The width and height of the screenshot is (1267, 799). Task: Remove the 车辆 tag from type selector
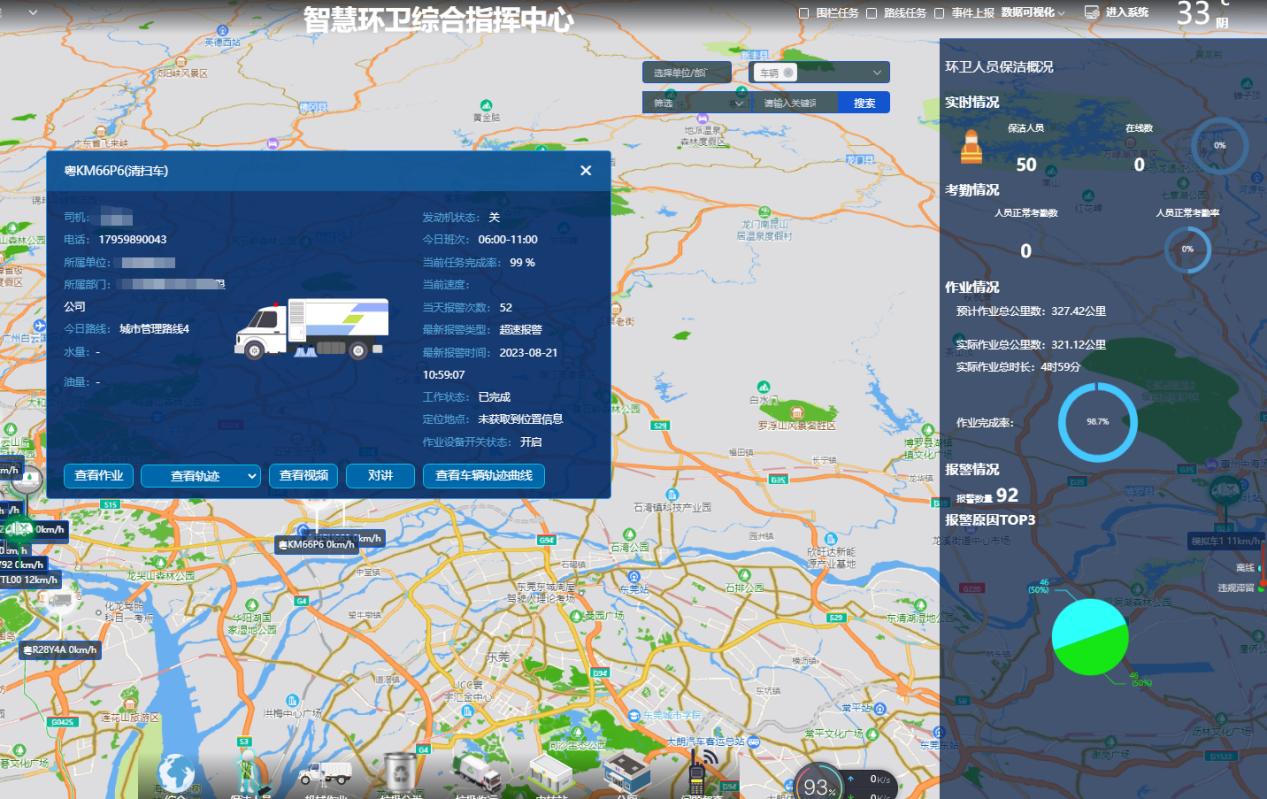788,73
